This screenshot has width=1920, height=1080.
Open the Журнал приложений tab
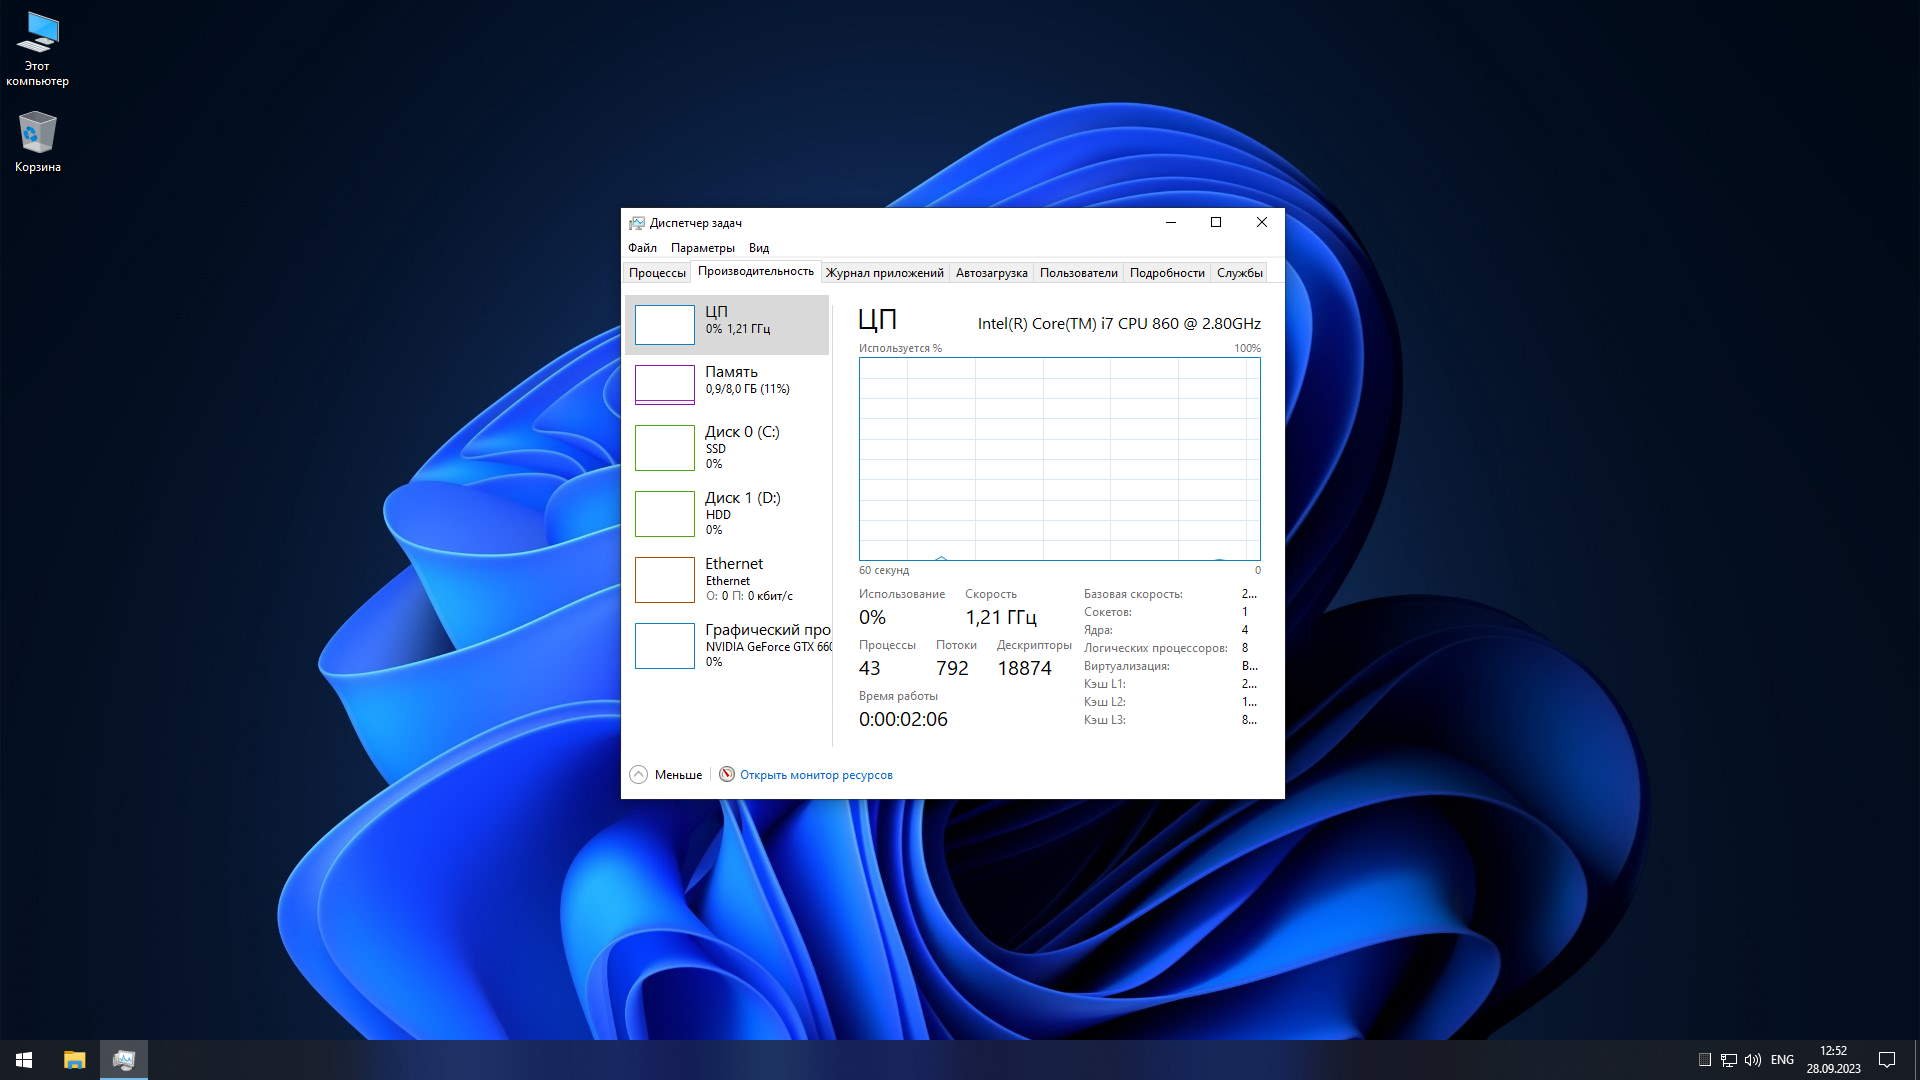(884, 273)
